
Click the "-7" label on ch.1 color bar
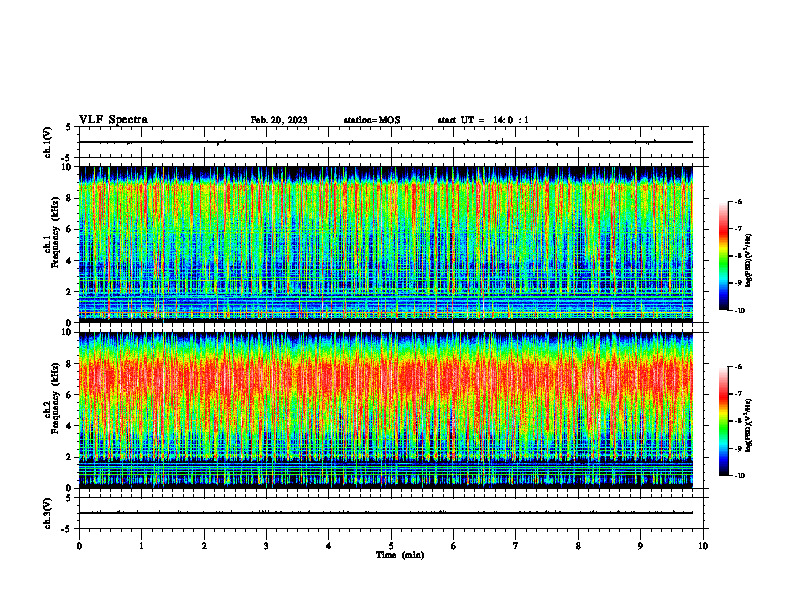click(x=738, y=229)
